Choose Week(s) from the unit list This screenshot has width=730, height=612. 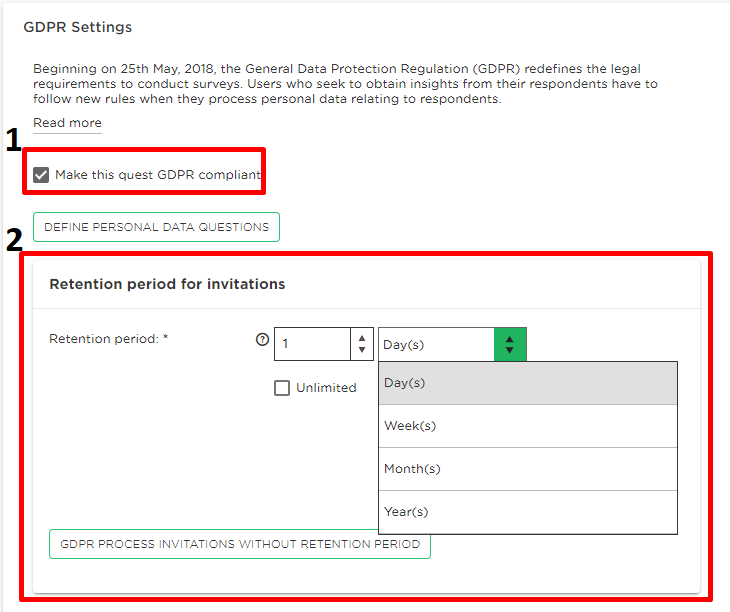pos(528,426)
